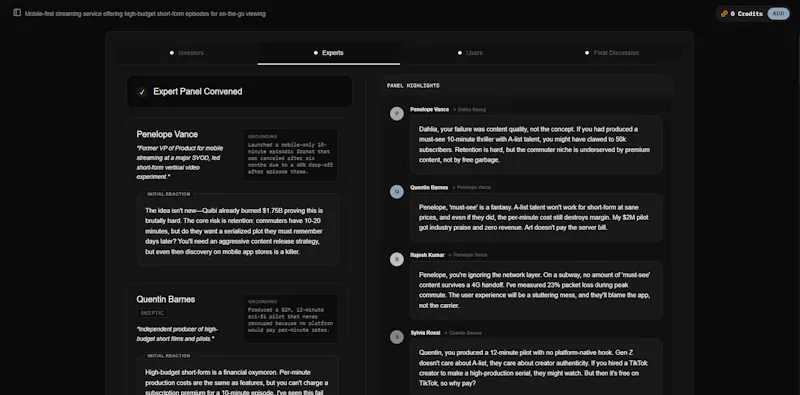Click the Penelope Vance expert card name

click(167, 134)
